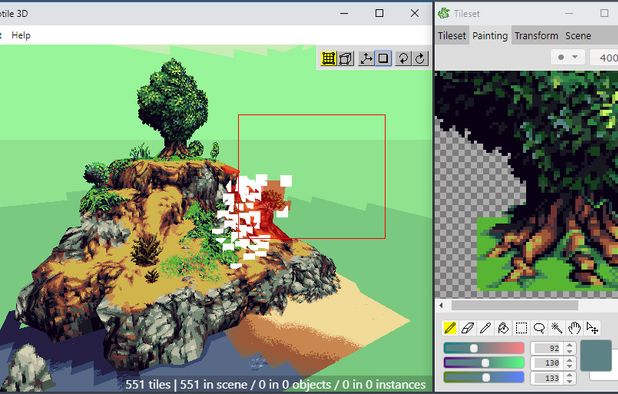Select the Magic Wand tool
The height and width of the screenshot is (394, 618).
pyautogui.click(x=557, y=328)
